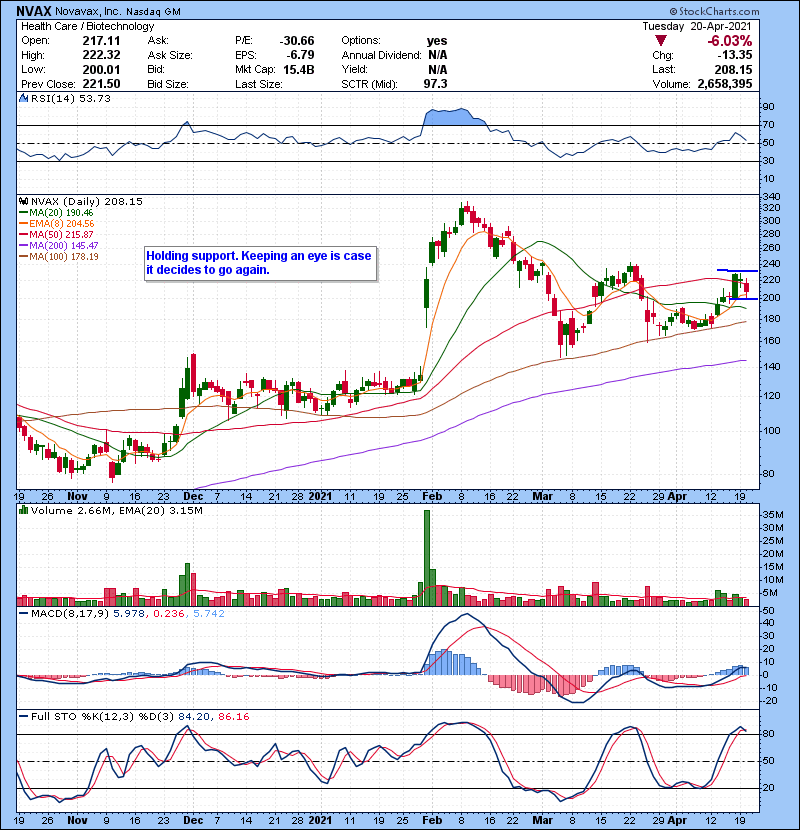Click the -6.03% percent change

point(730,41)
